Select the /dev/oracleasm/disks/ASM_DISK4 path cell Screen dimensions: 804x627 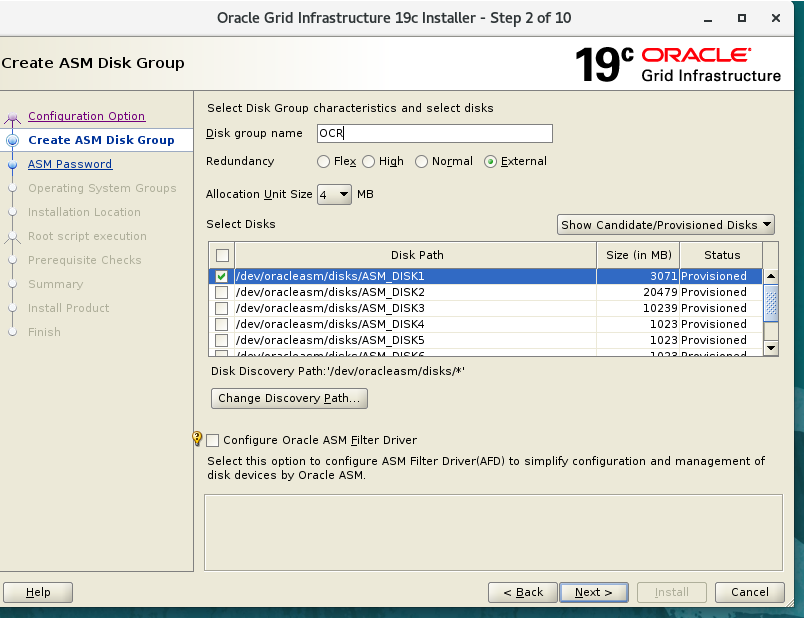coord(415,325)
